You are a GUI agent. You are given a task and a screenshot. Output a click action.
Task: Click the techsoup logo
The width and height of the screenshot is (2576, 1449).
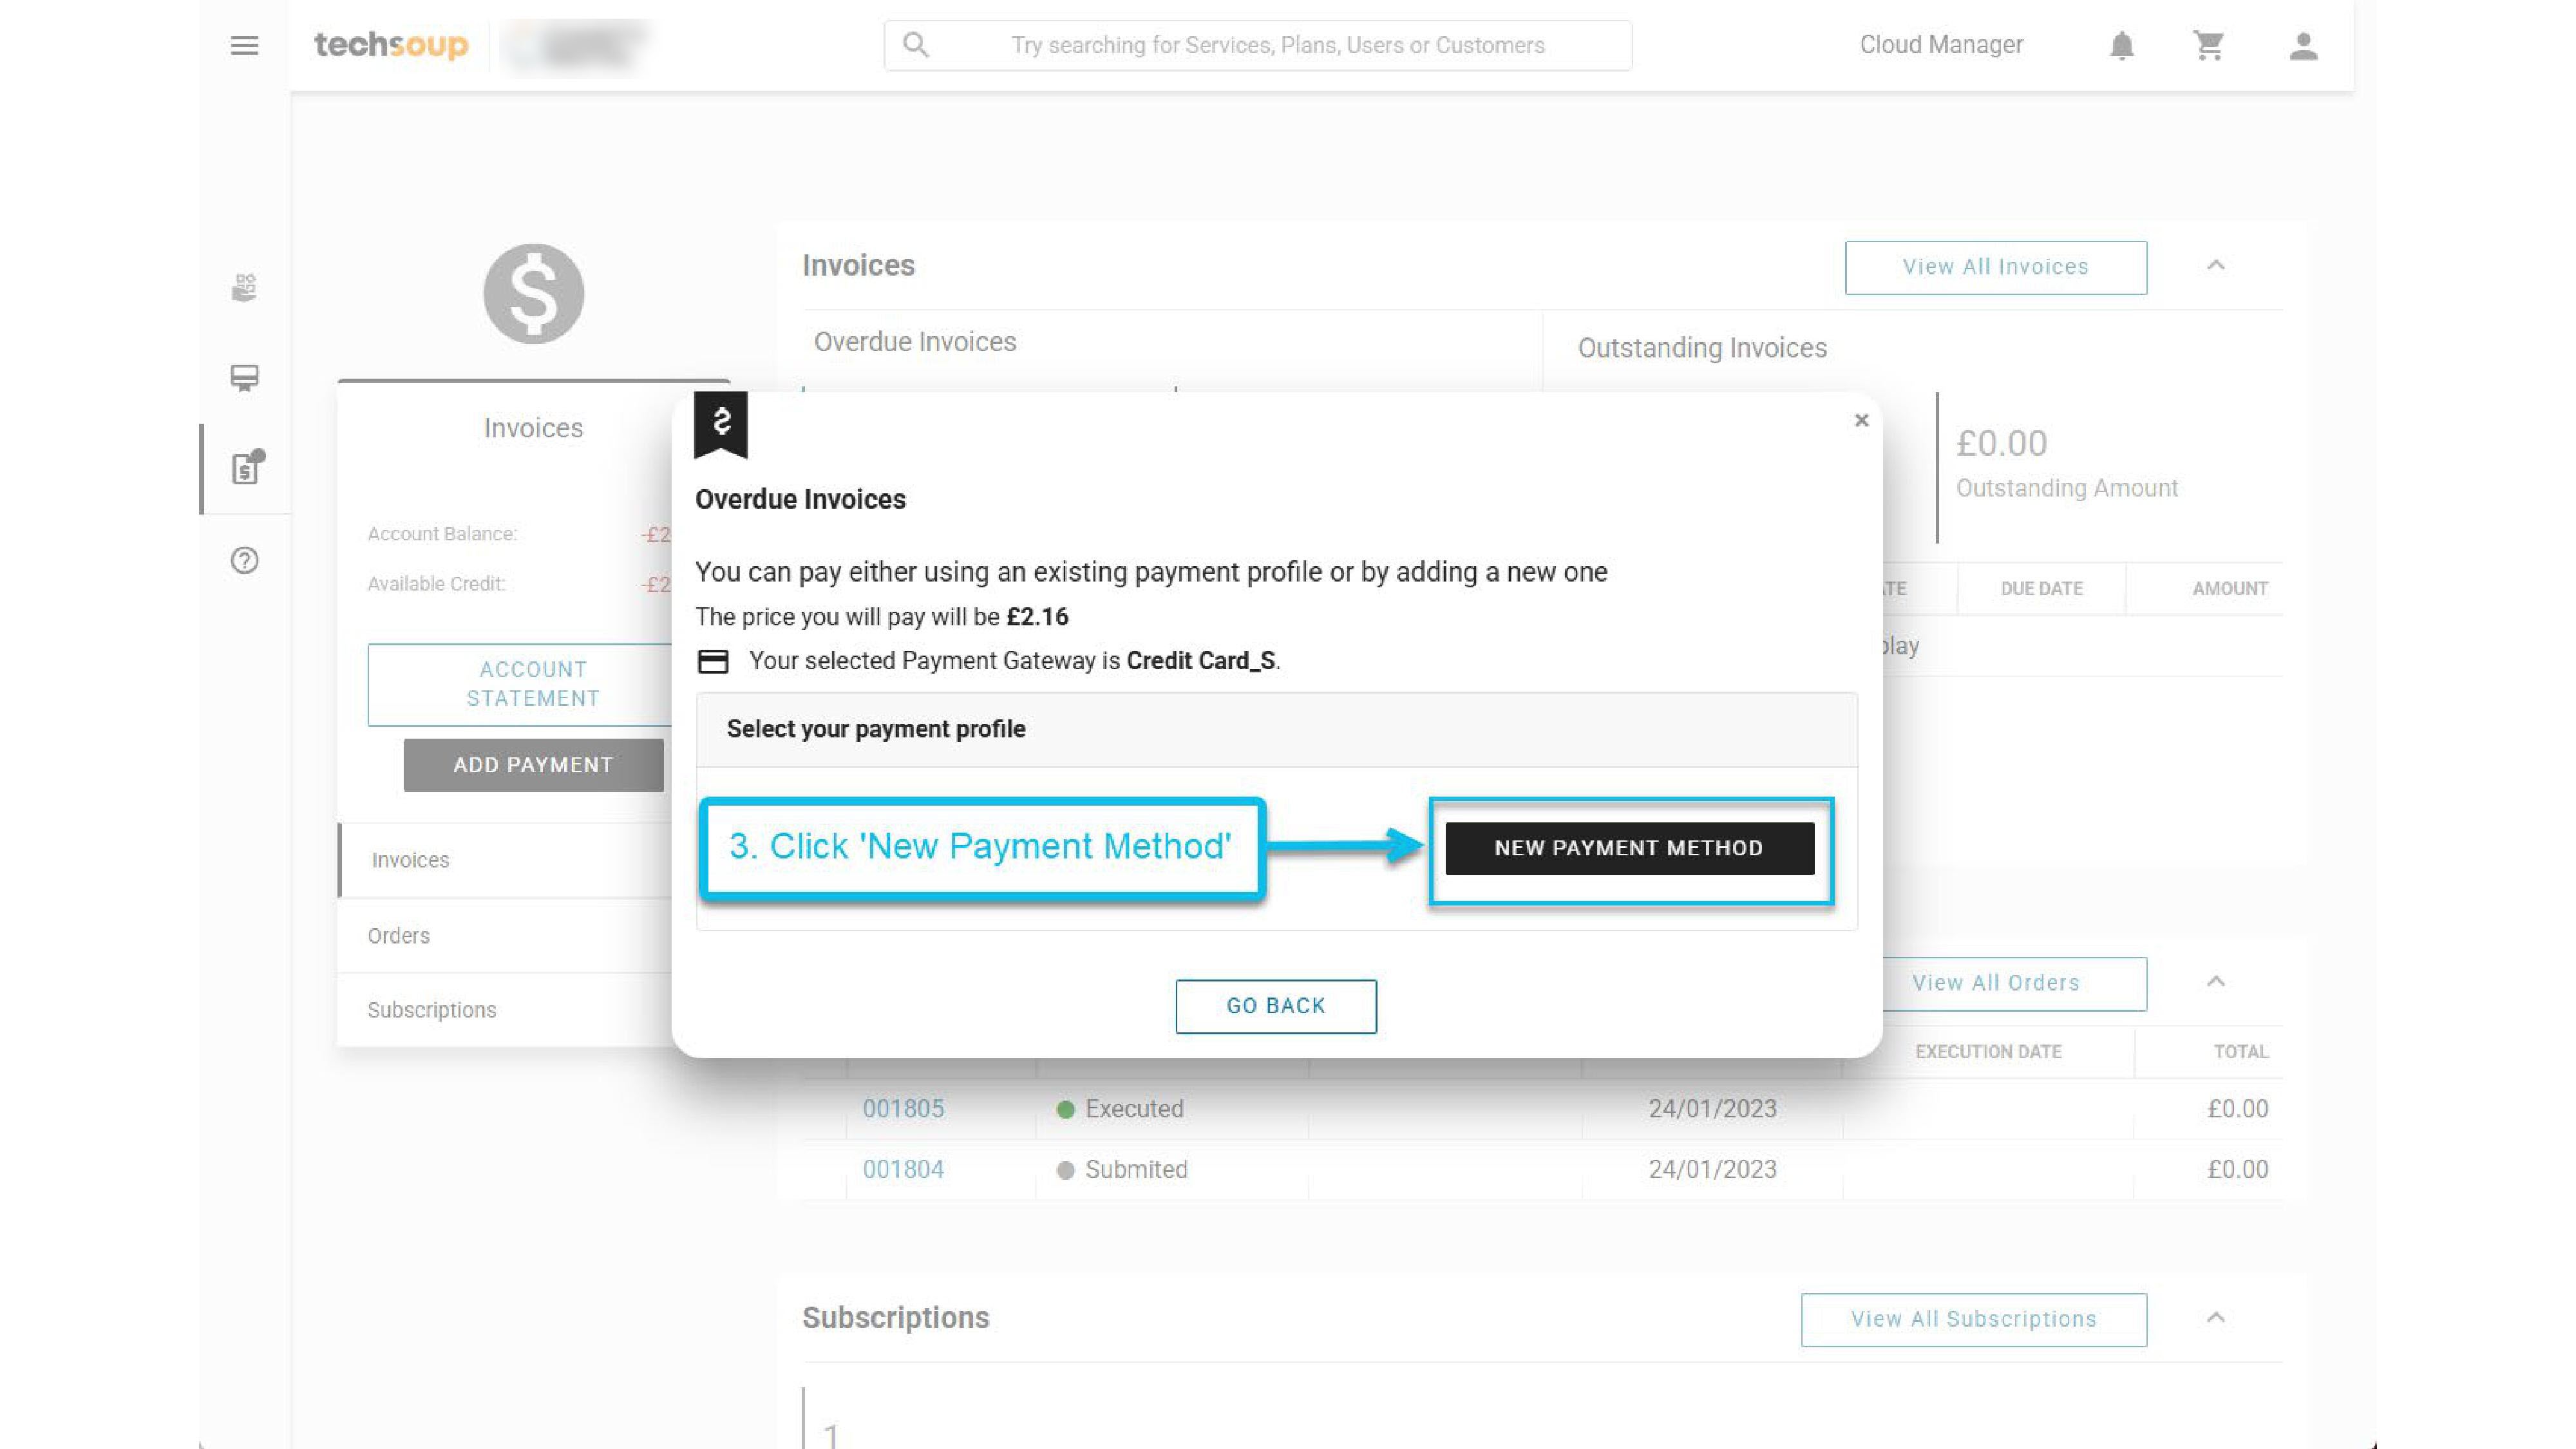point(391,45)
